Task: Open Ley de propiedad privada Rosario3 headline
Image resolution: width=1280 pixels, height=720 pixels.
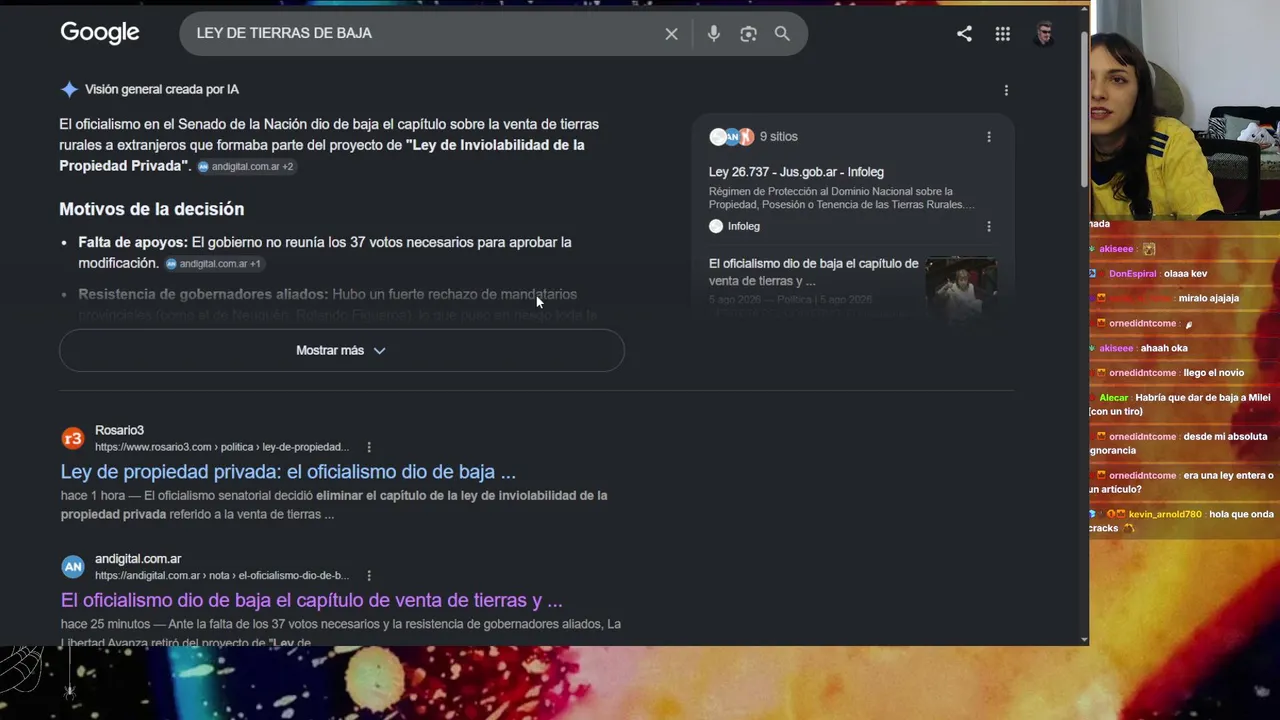Action: pyautogui.click(x=288, y=472)
